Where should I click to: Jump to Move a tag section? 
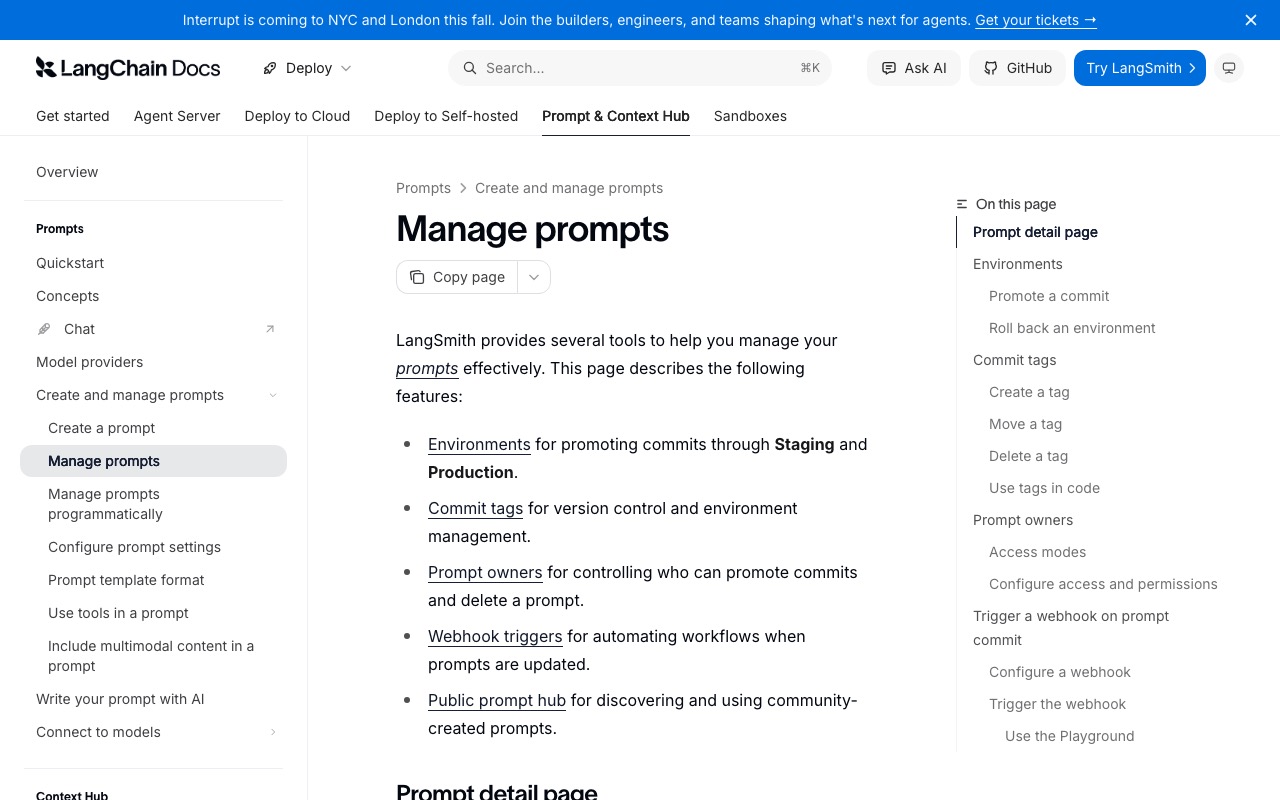pos(1025,424)
